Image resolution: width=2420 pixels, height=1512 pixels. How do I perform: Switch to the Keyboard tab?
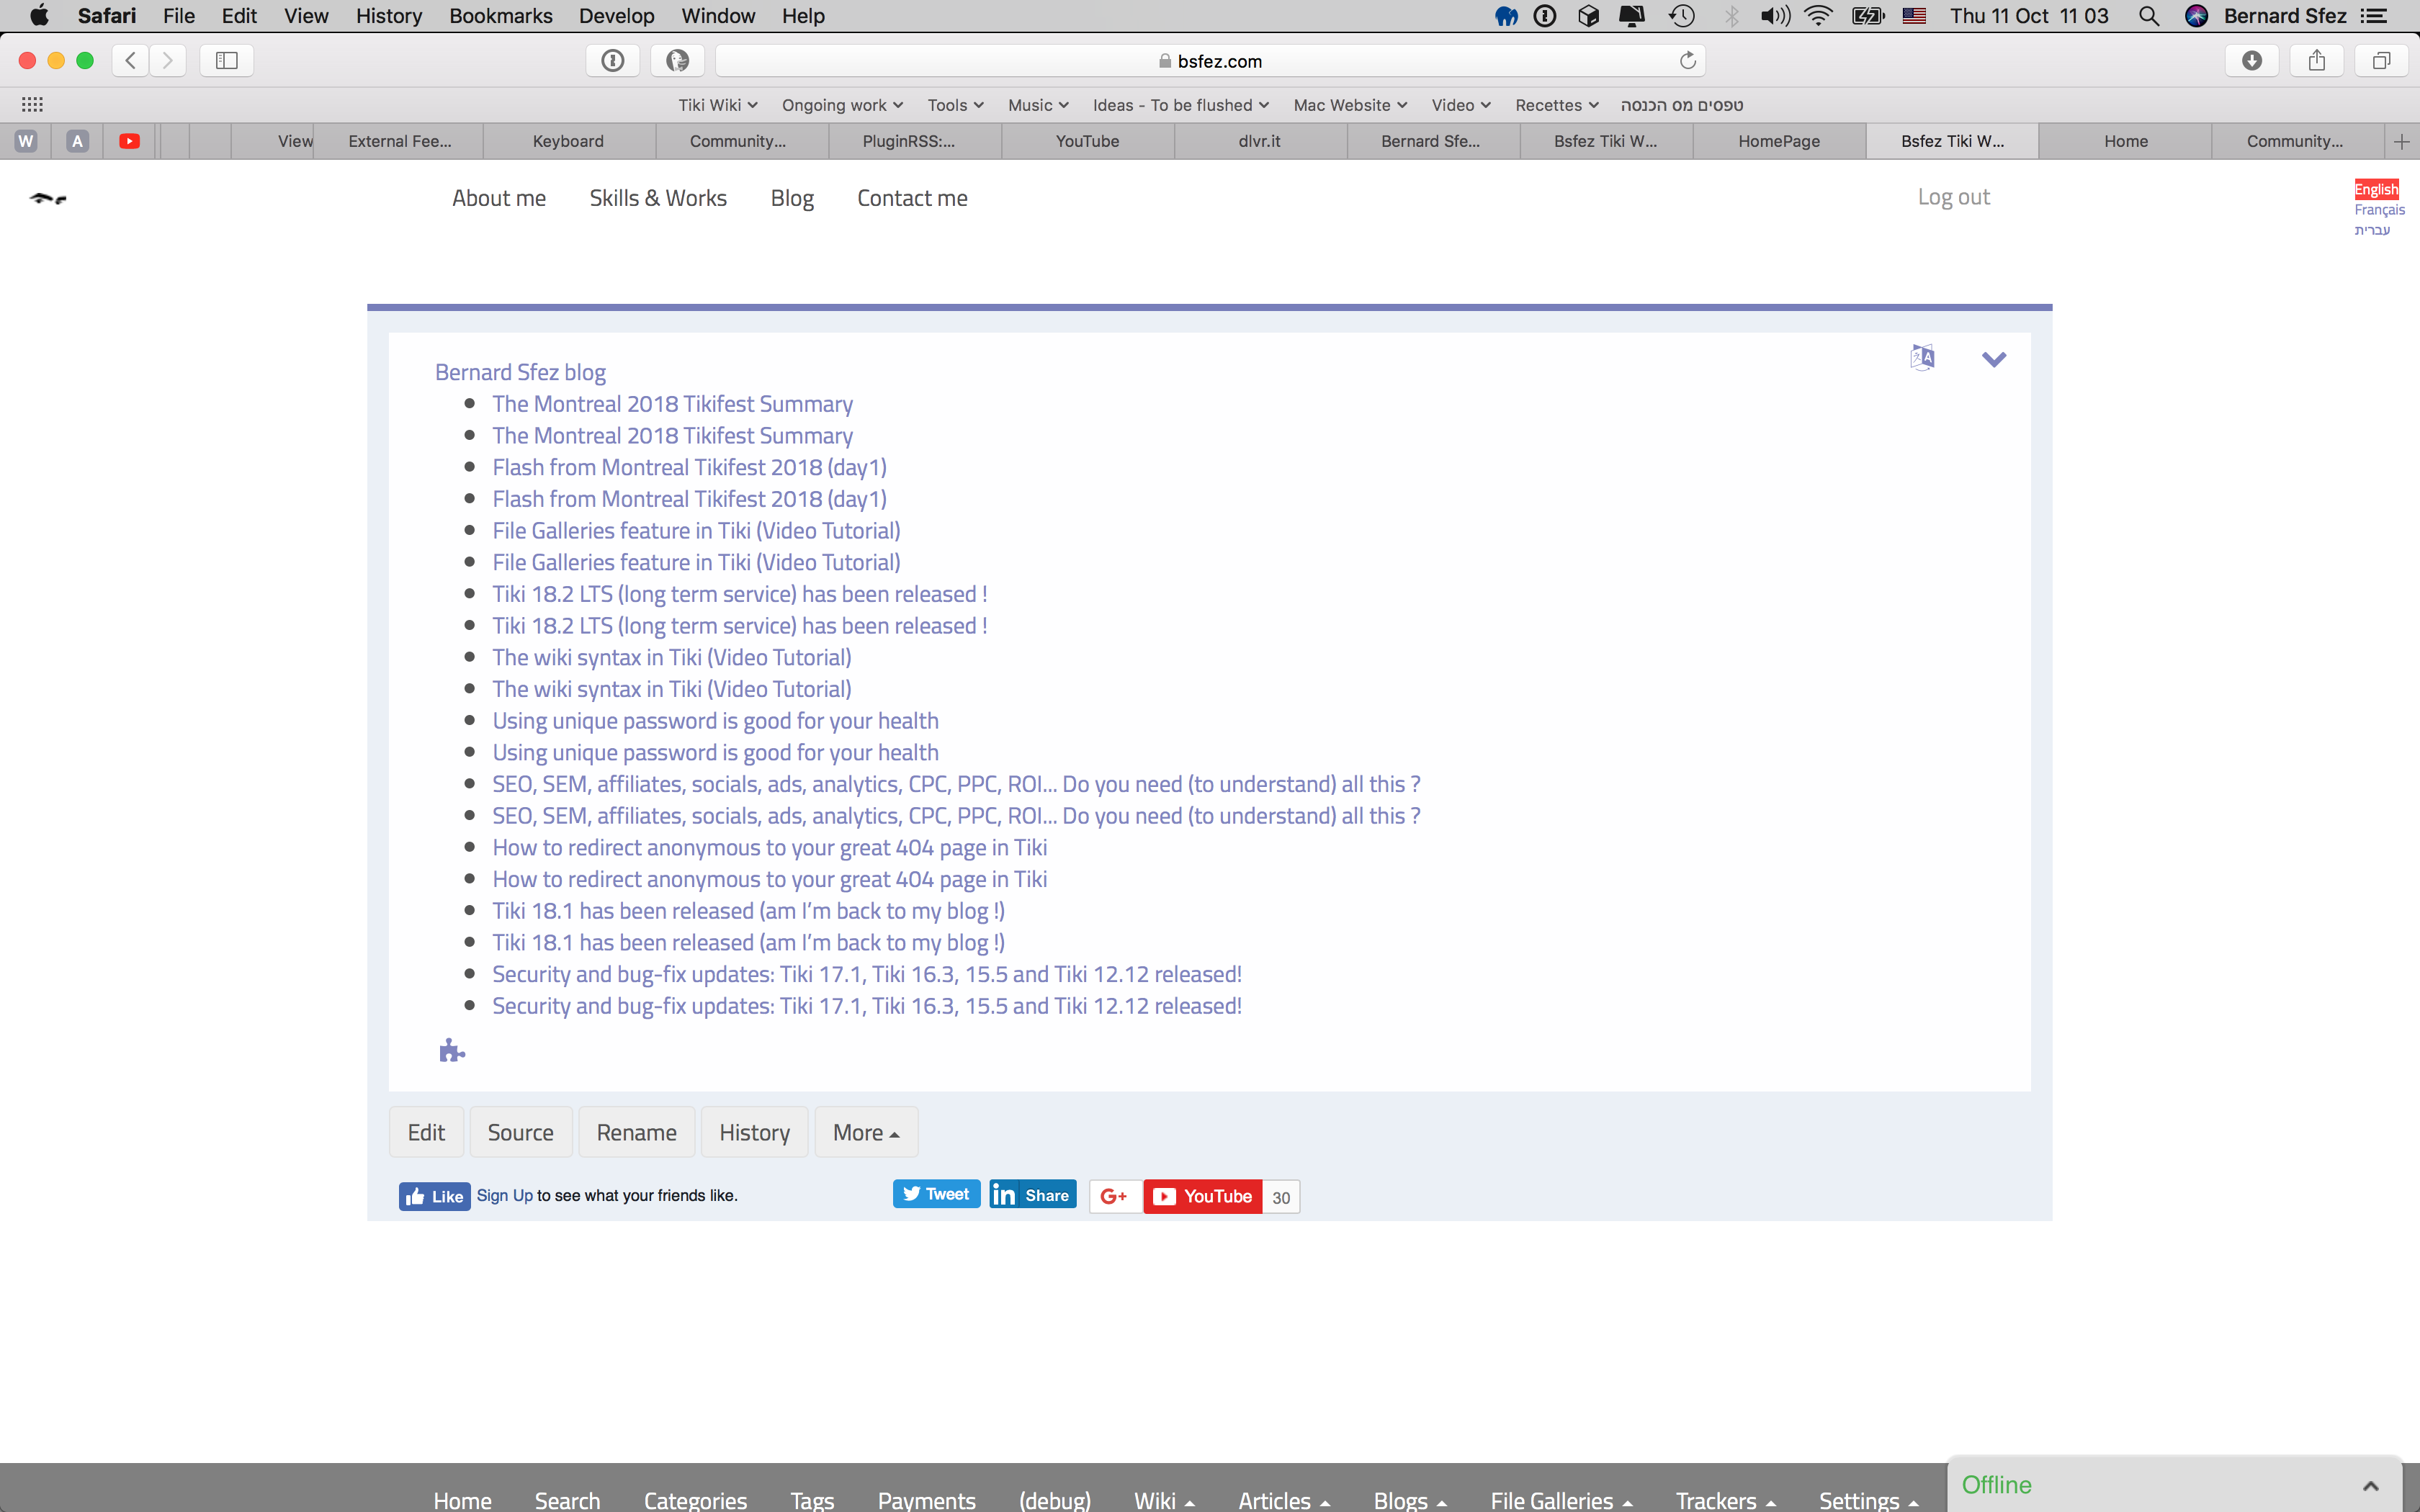pyautogui.click(x=568, y=141)
